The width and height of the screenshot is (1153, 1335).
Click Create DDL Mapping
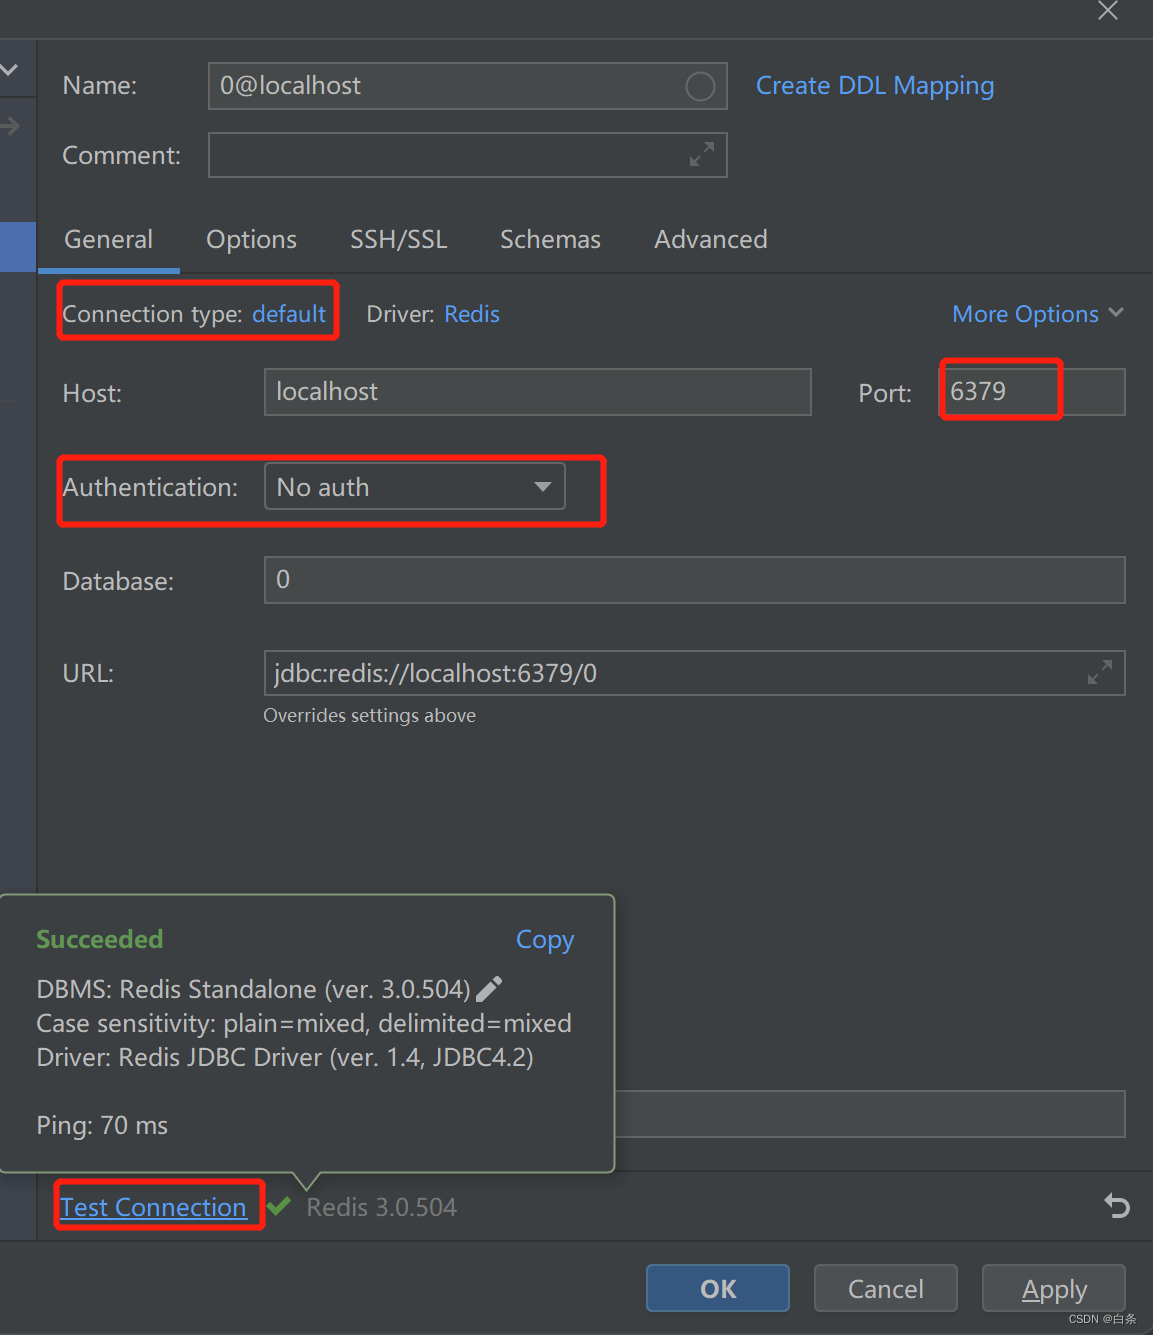coord(874,86)
